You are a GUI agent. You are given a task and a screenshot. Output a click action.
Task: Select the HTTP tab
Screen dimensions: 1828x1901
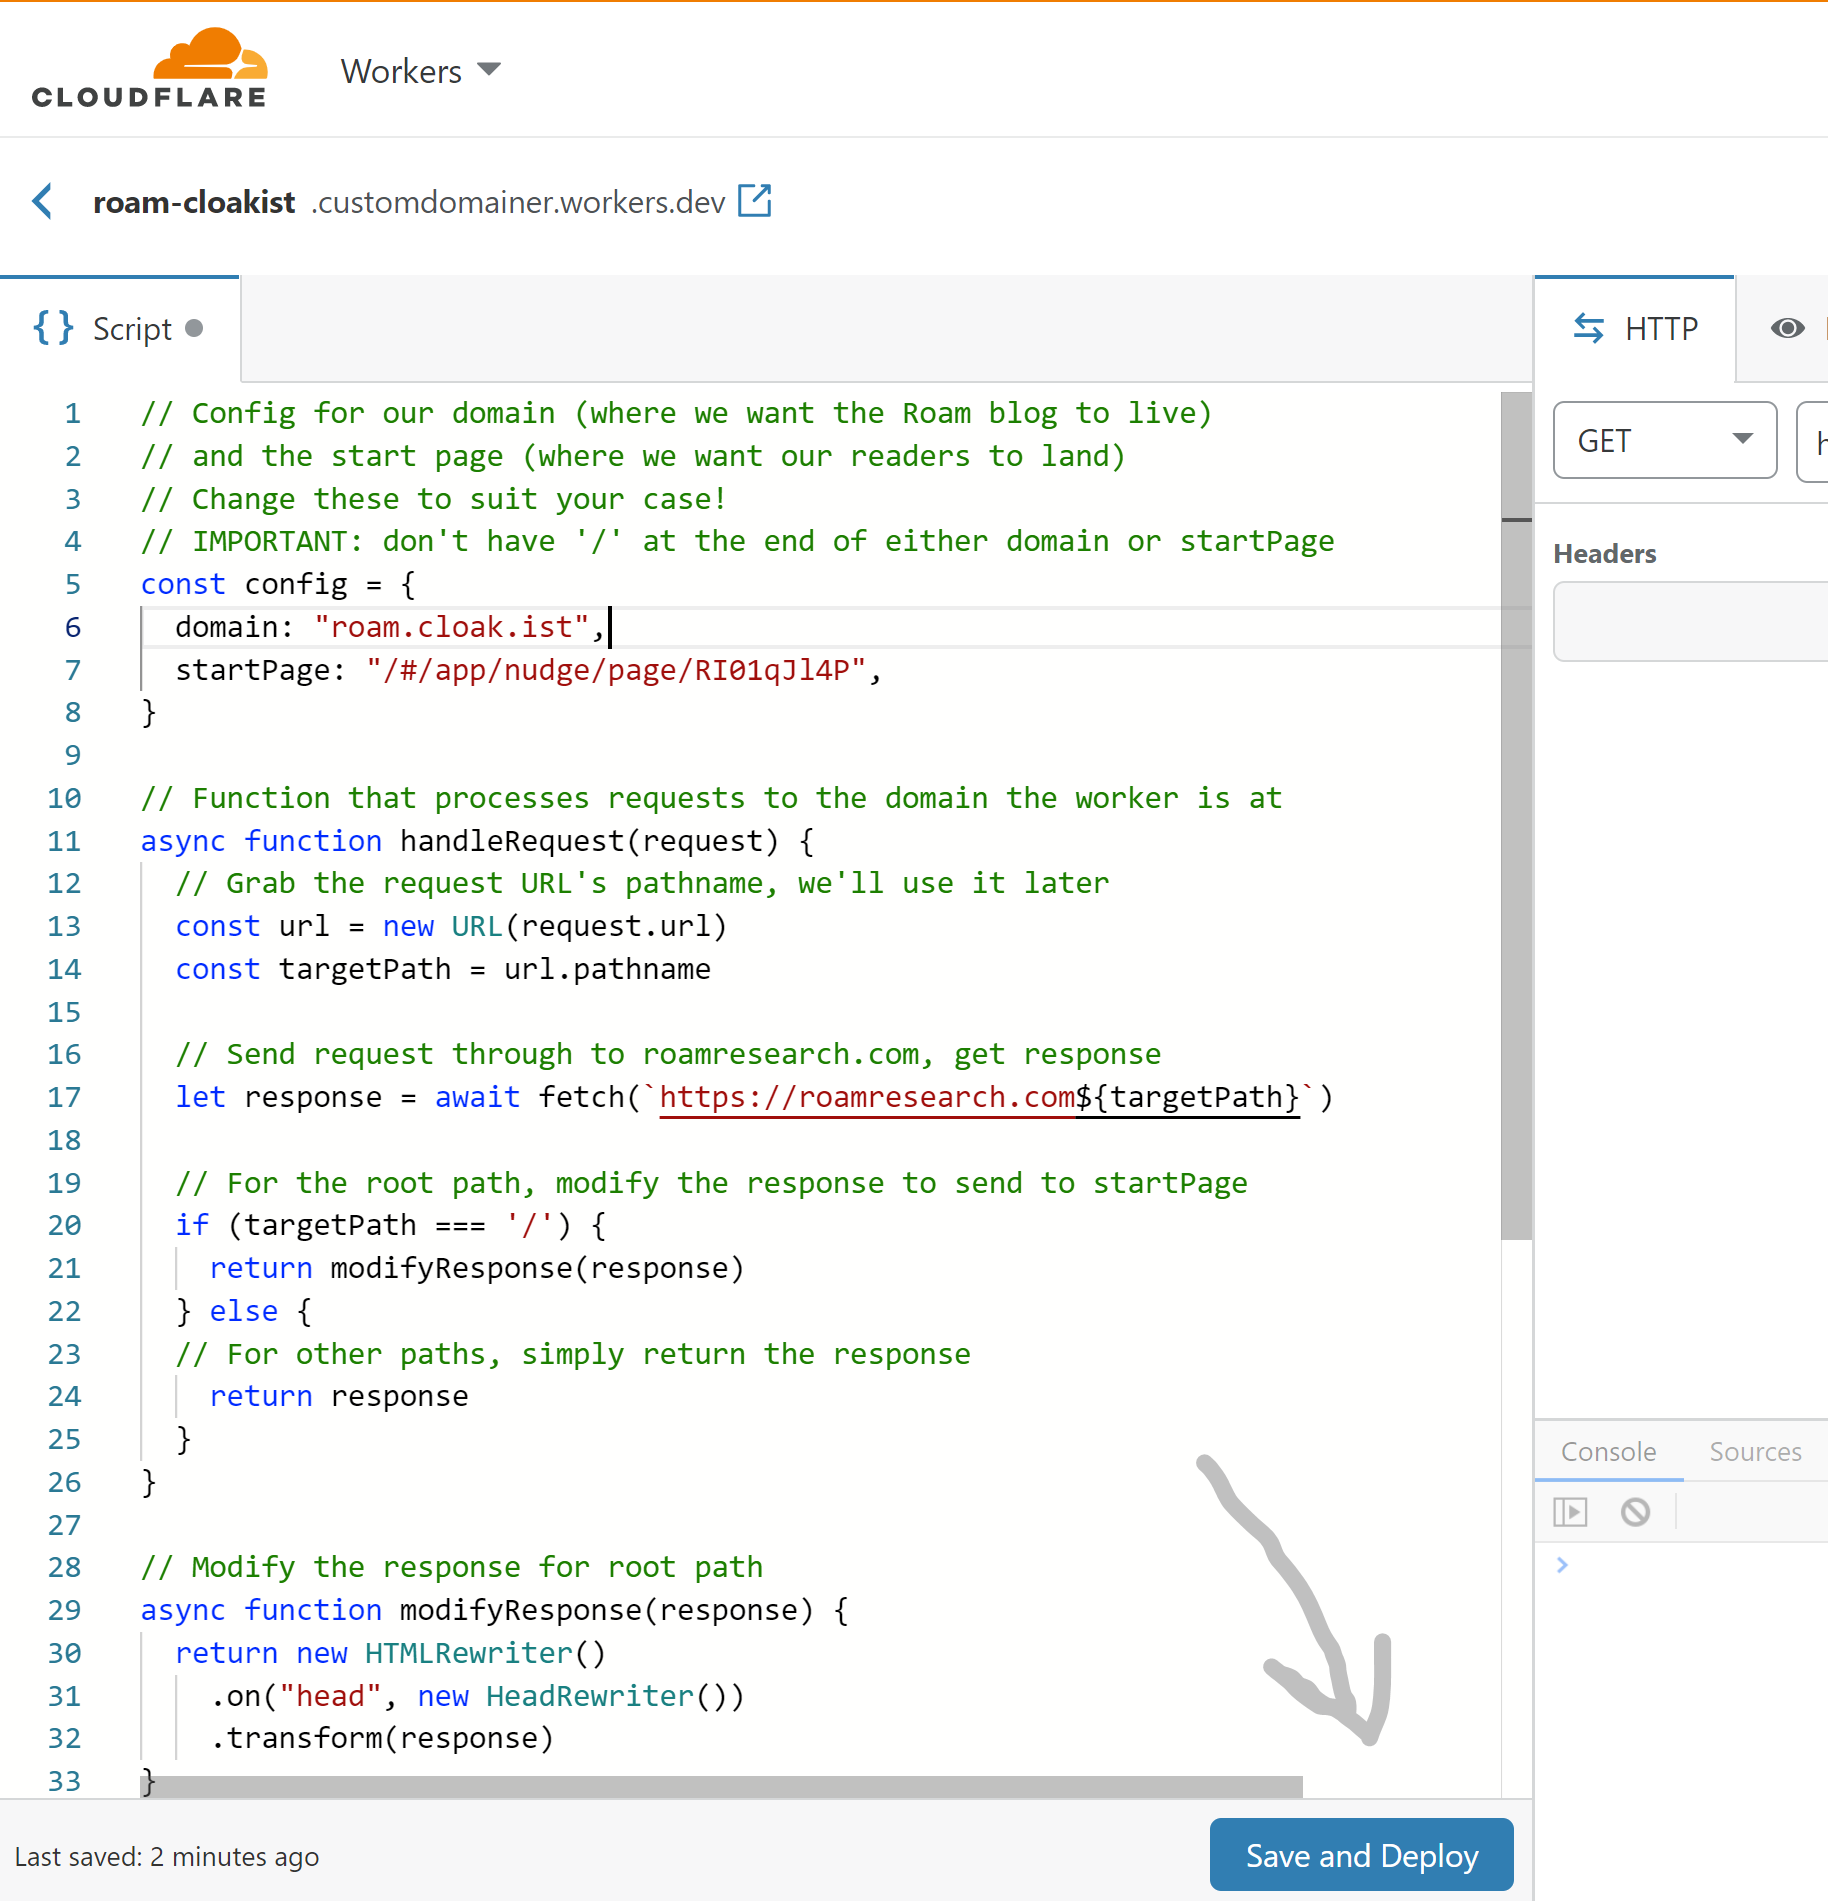pos(1660,329)
